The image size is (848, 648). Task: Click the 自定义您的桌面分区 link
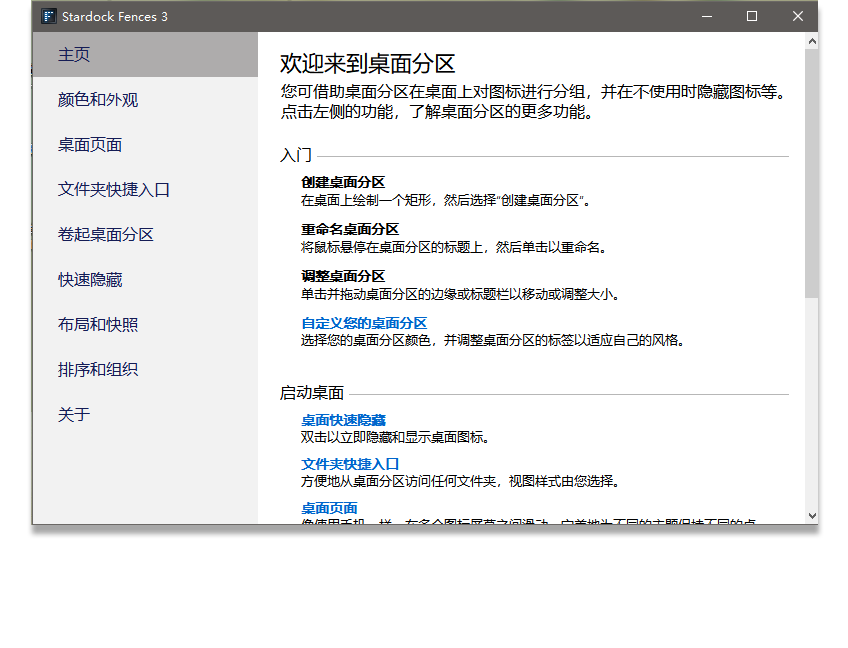click(x=364, y=323)
